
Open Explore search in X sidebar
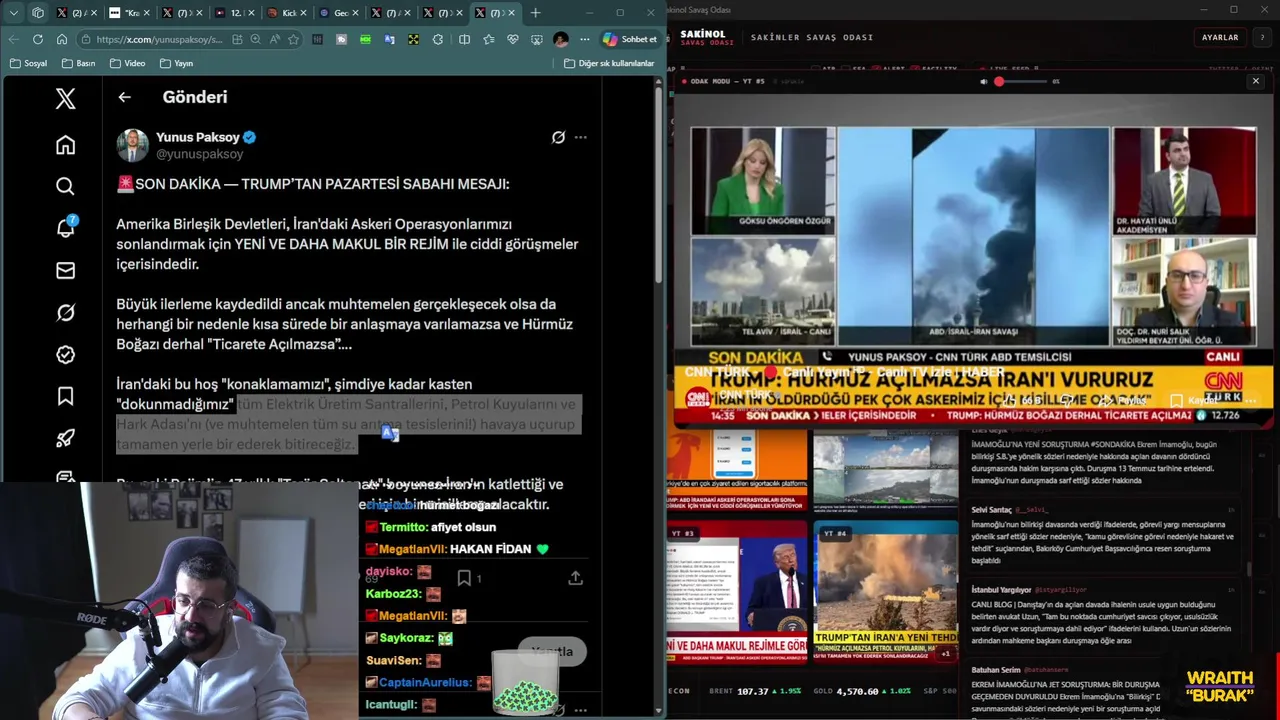pos(65,186)
